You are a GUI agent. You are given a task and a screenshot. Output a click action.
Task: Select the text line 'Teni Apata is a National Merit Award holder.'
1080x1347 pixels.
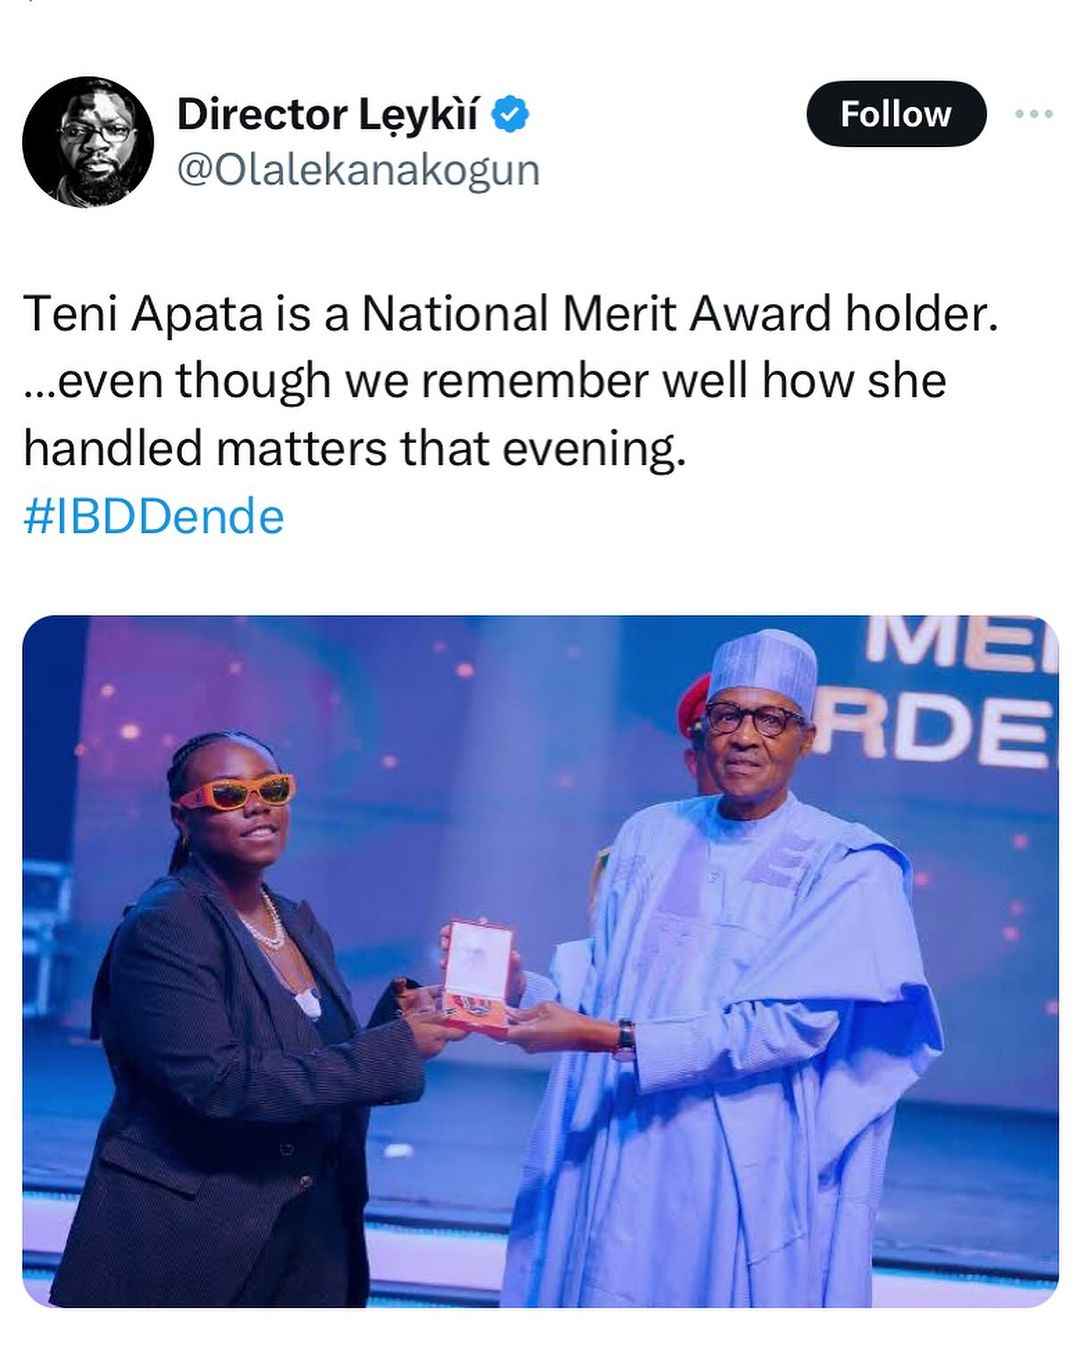(510, 314)
